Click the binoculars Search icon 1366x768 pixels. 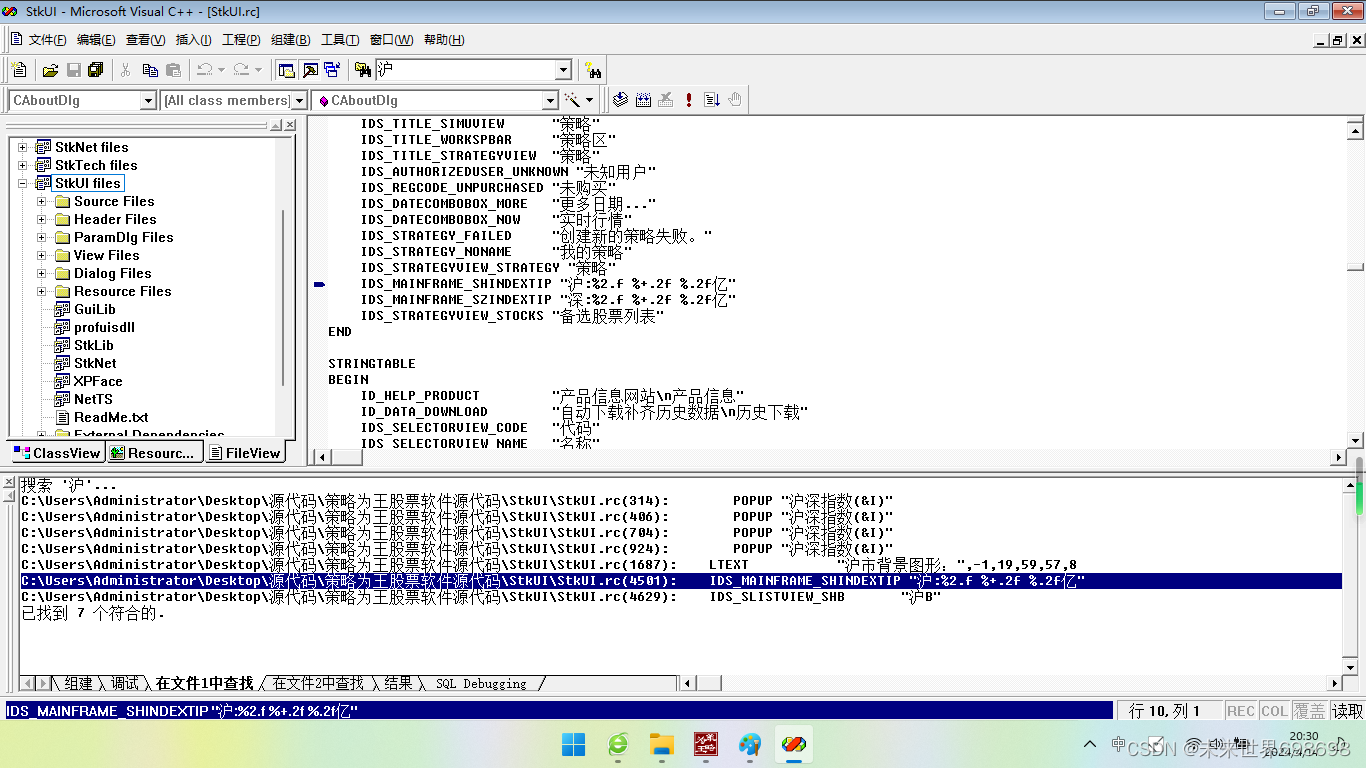[594, 71]
